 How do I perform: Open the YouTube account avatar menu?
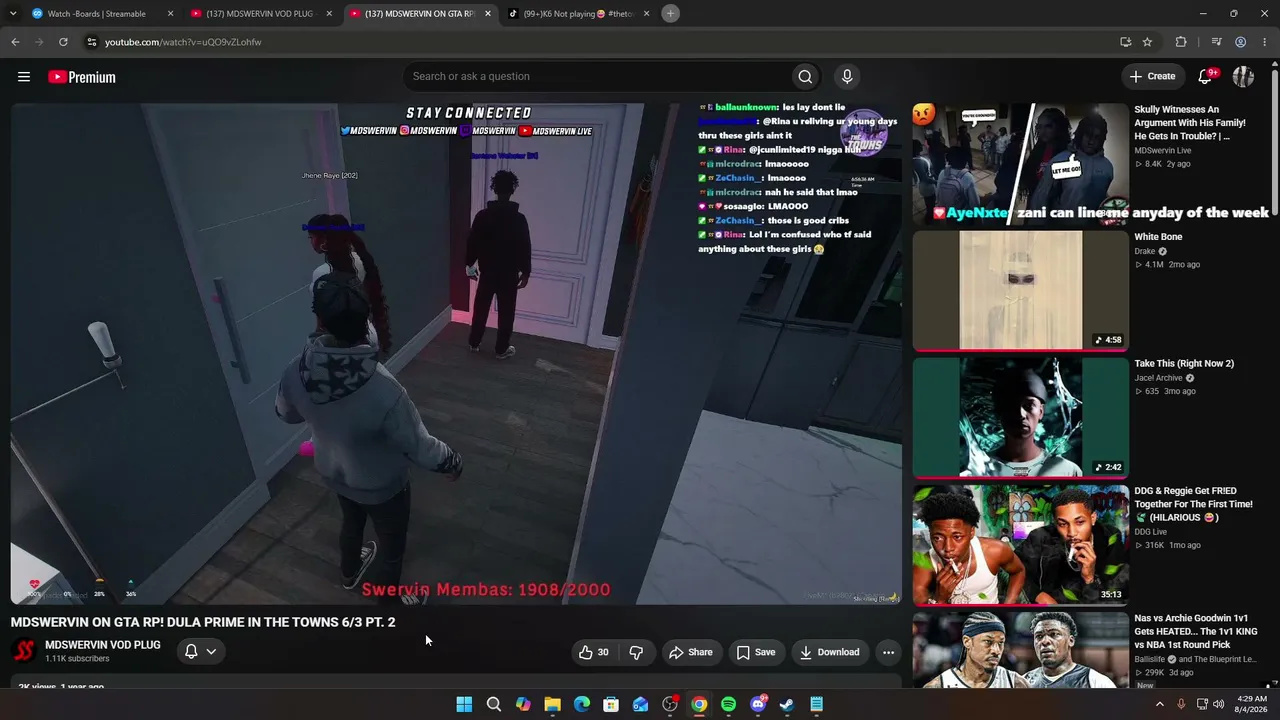pos(1243,77)
